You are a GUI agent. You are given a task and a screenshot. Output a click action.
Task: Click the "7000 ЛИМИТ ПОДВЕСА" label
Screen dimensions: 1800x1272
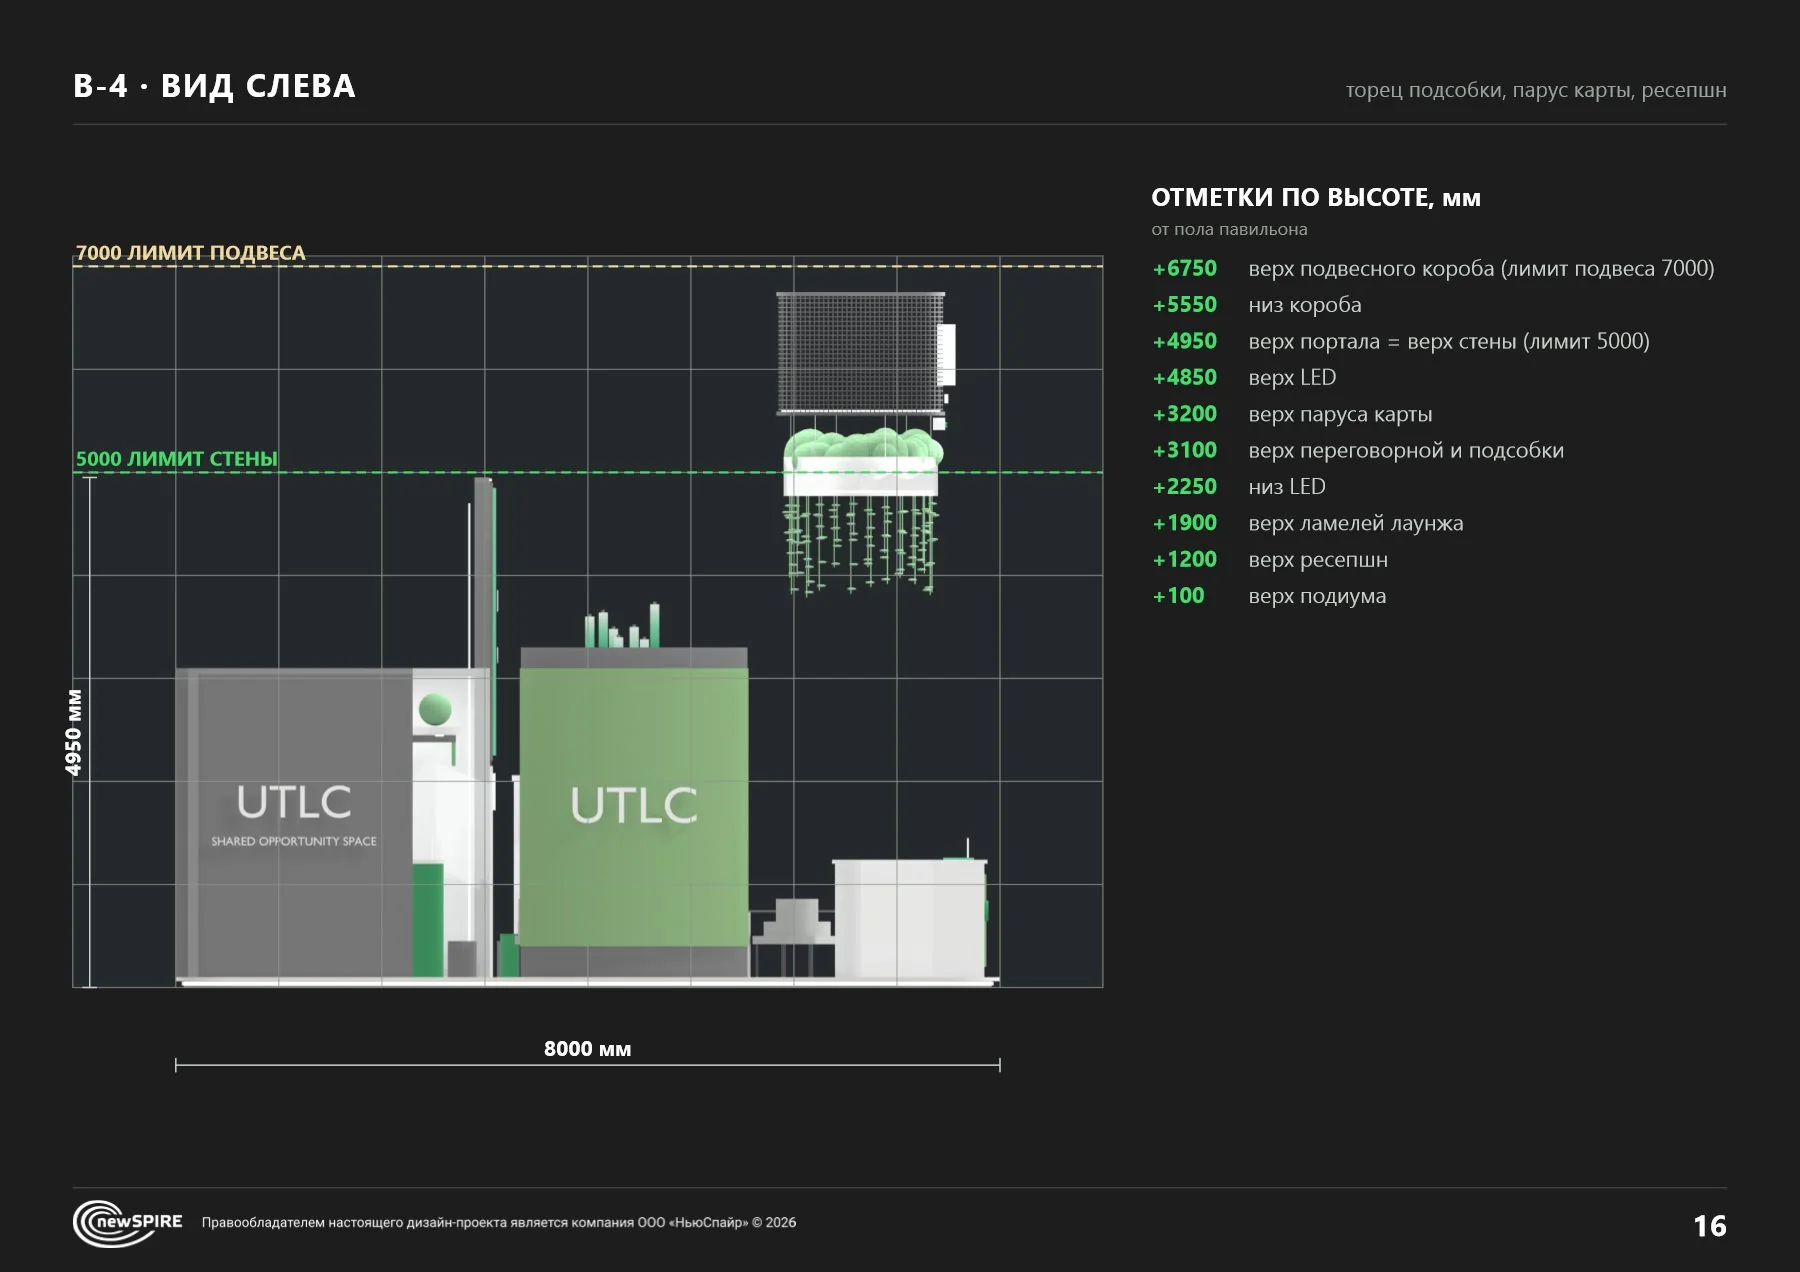tap(191, 253)
